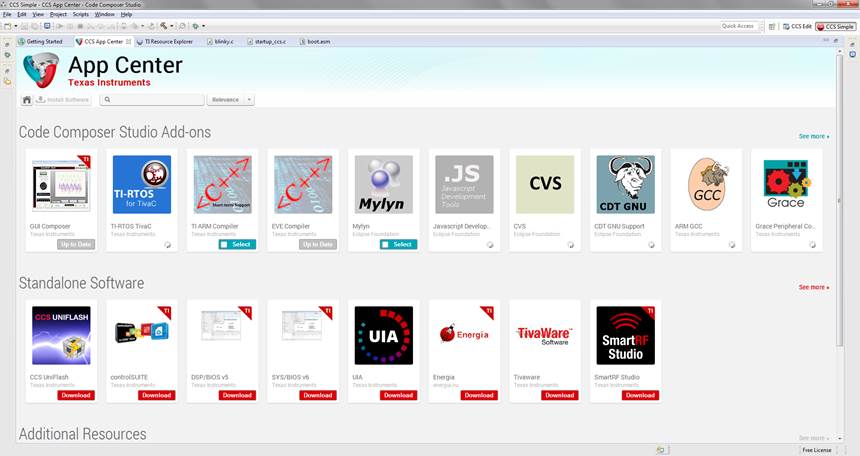Switch to CCS Edit perspective

797,26
